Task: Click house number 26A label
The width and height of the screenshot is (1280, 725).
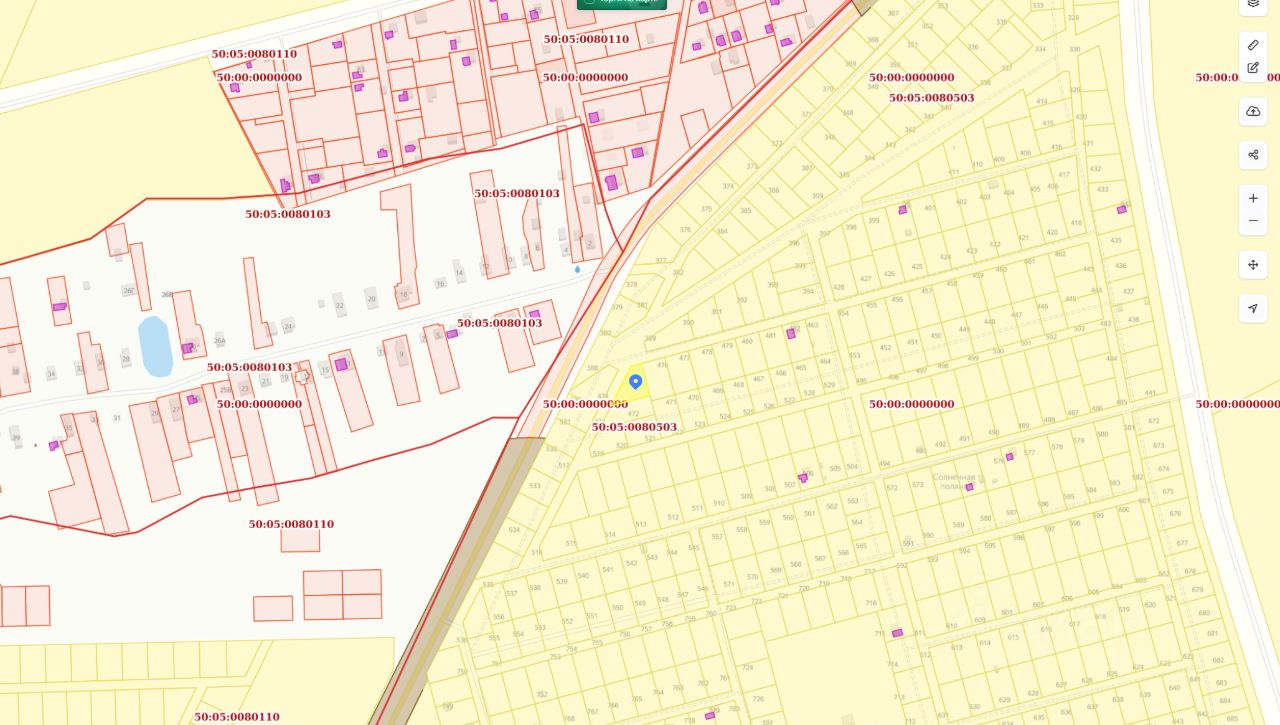Action: [x=220, y=340]
